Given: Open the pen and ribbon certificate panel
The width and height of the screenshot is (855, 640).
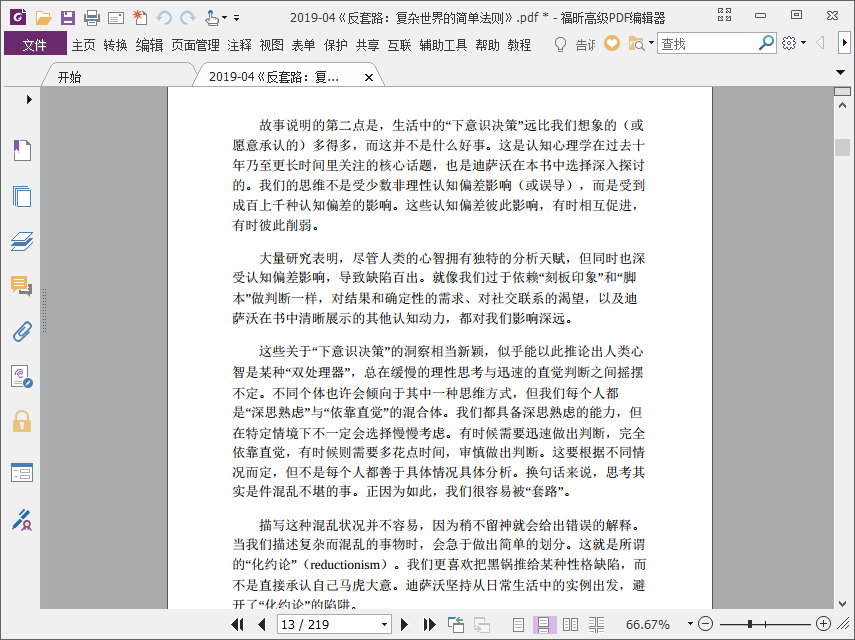Looking at the screenshot, I should click(22, 520).
